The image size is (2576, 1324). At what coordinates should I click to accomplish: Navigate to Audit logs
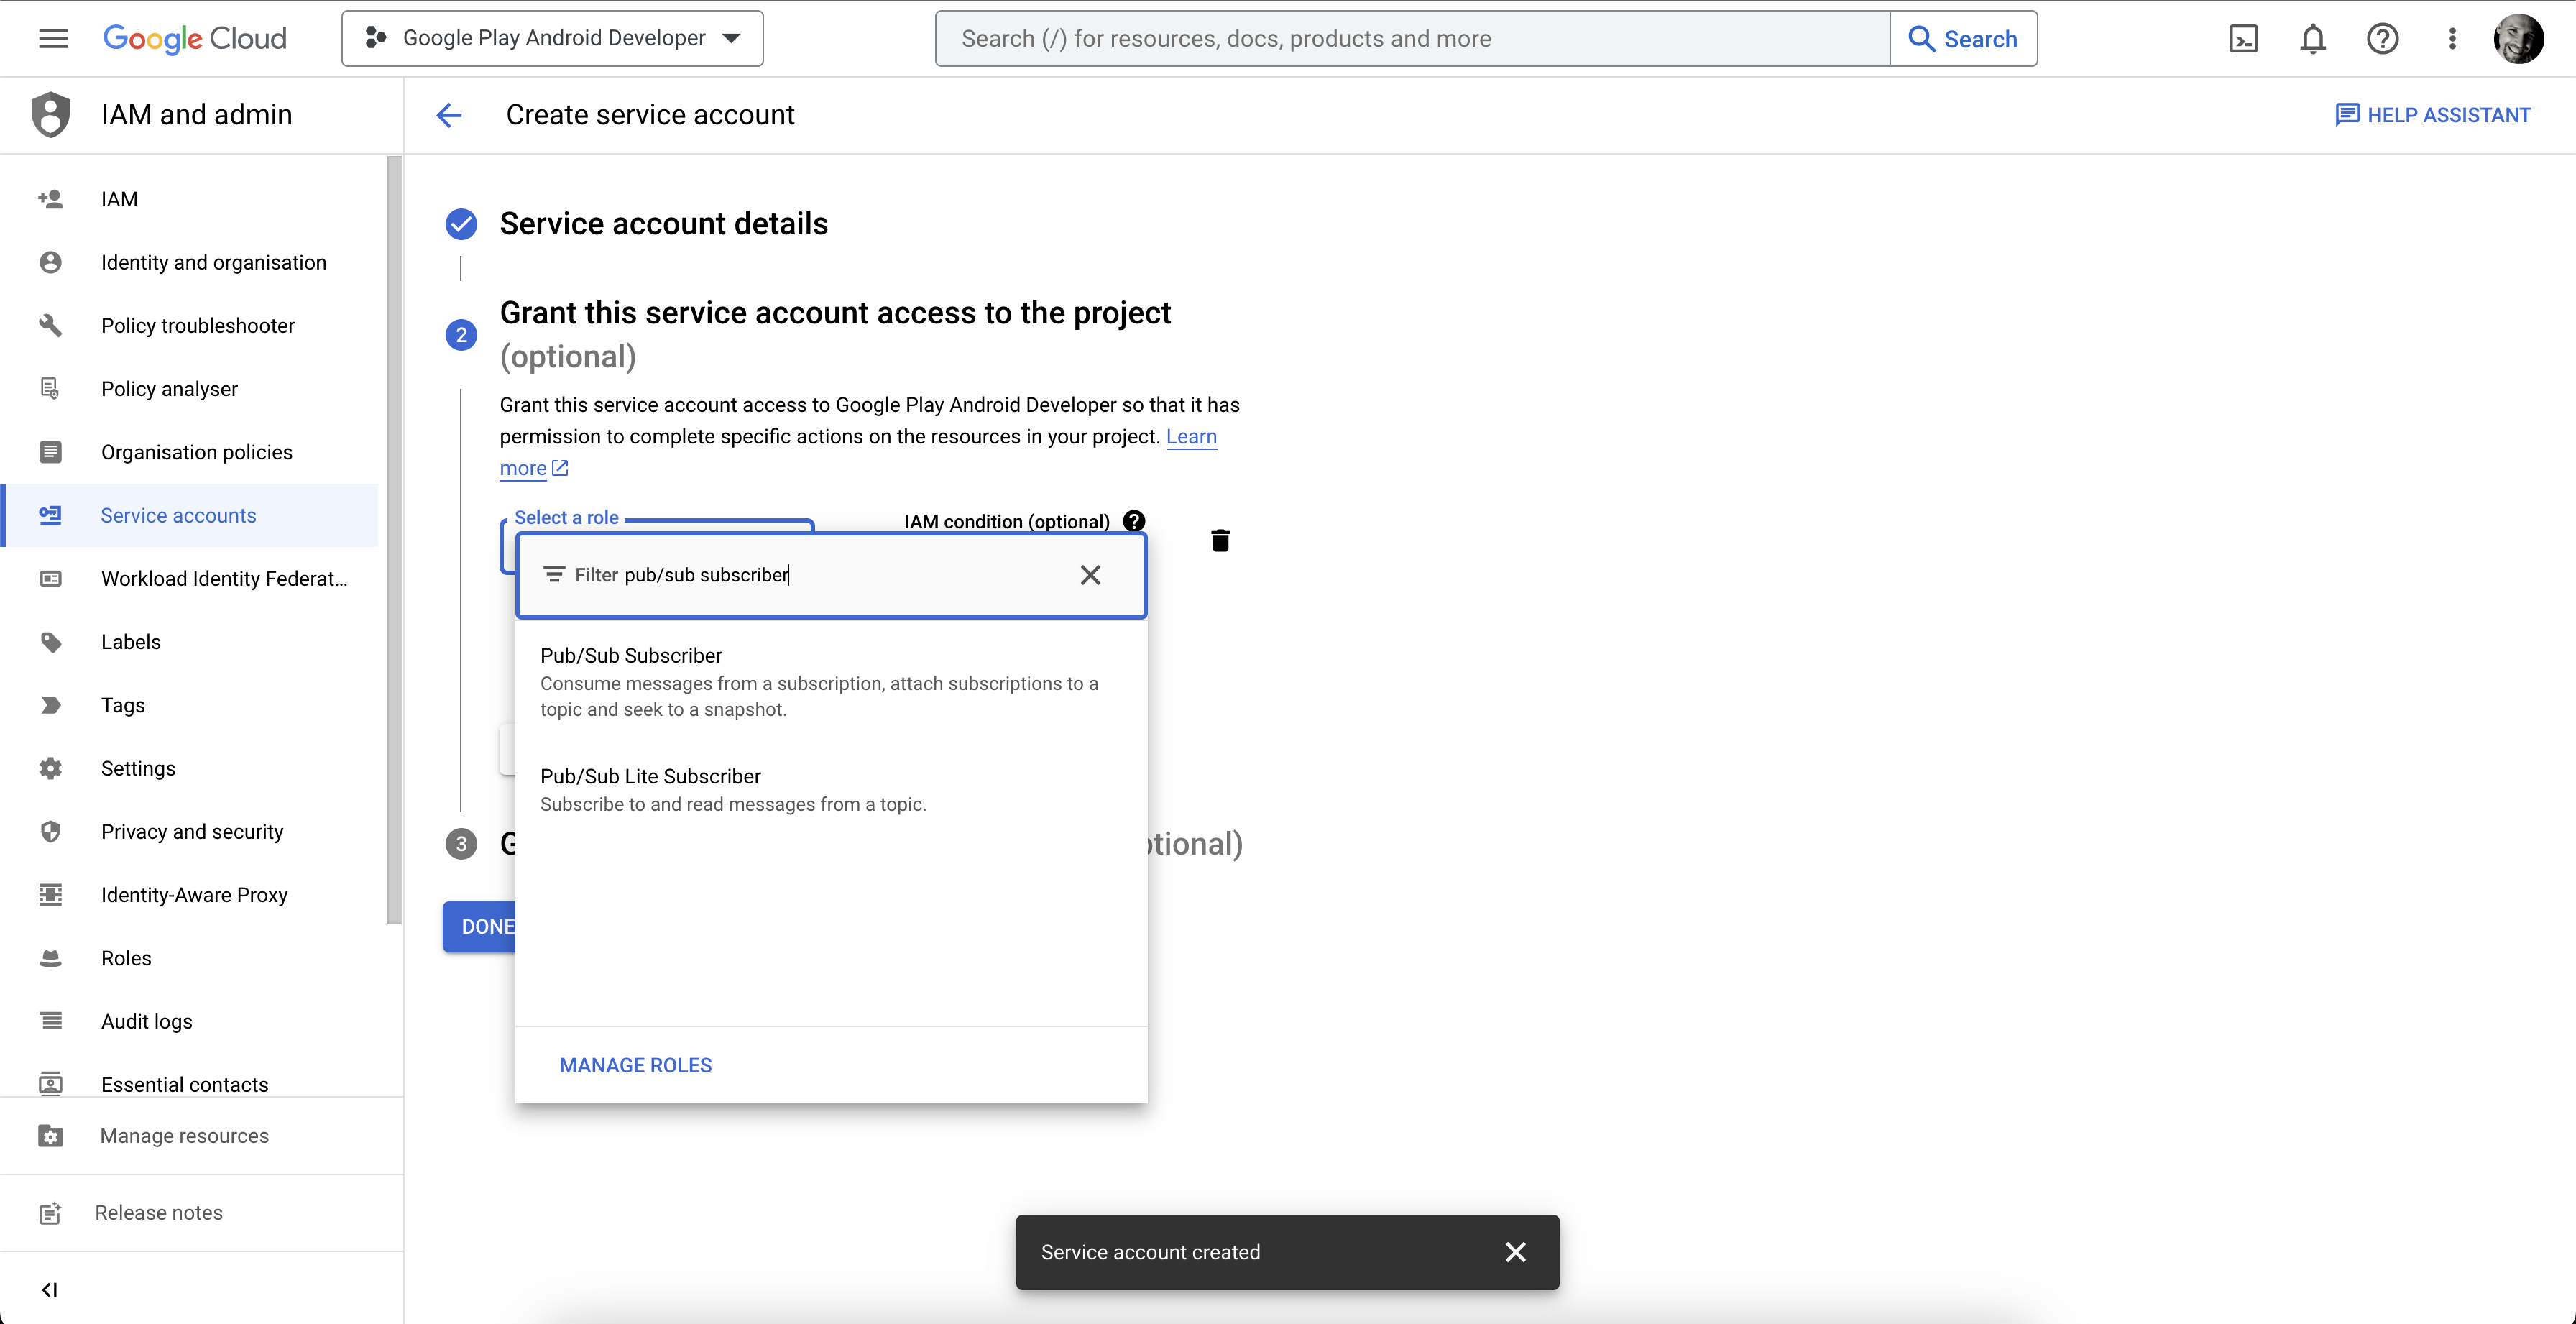tap(146, 1021)
